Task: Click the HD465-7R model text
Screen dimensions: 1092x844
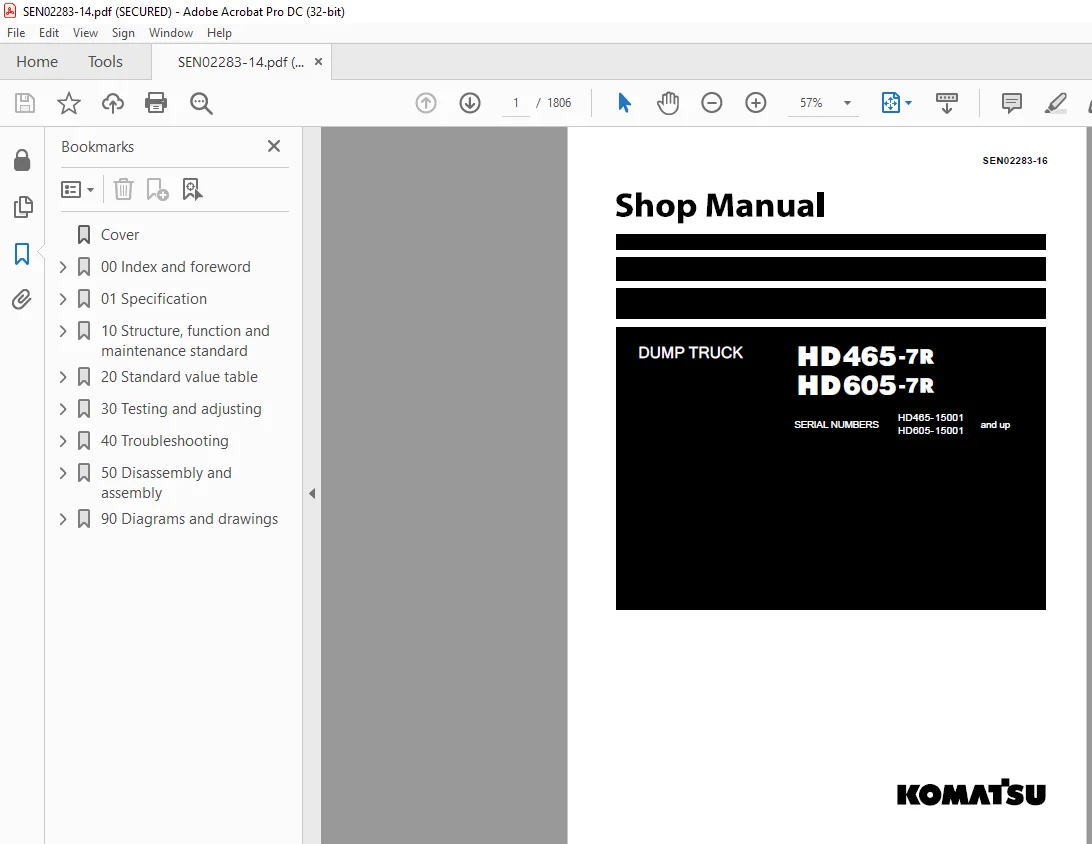Action: pos(865,356)
